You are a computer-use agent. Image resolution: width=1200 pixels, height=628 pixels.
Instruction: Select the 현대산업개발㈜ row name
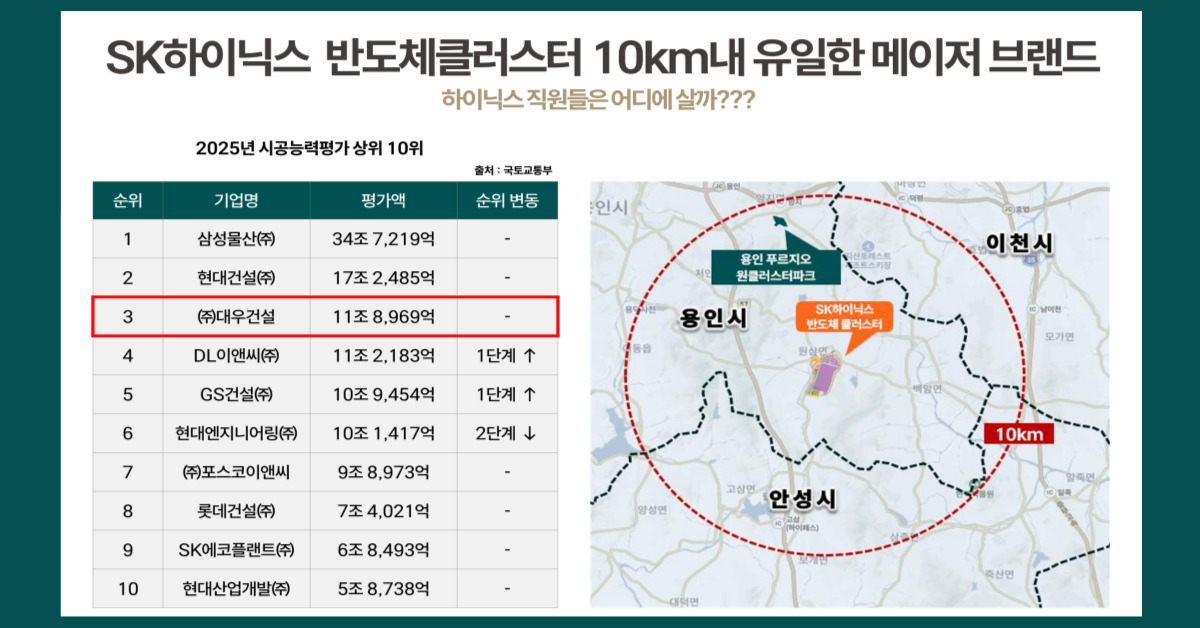[236, 588]
